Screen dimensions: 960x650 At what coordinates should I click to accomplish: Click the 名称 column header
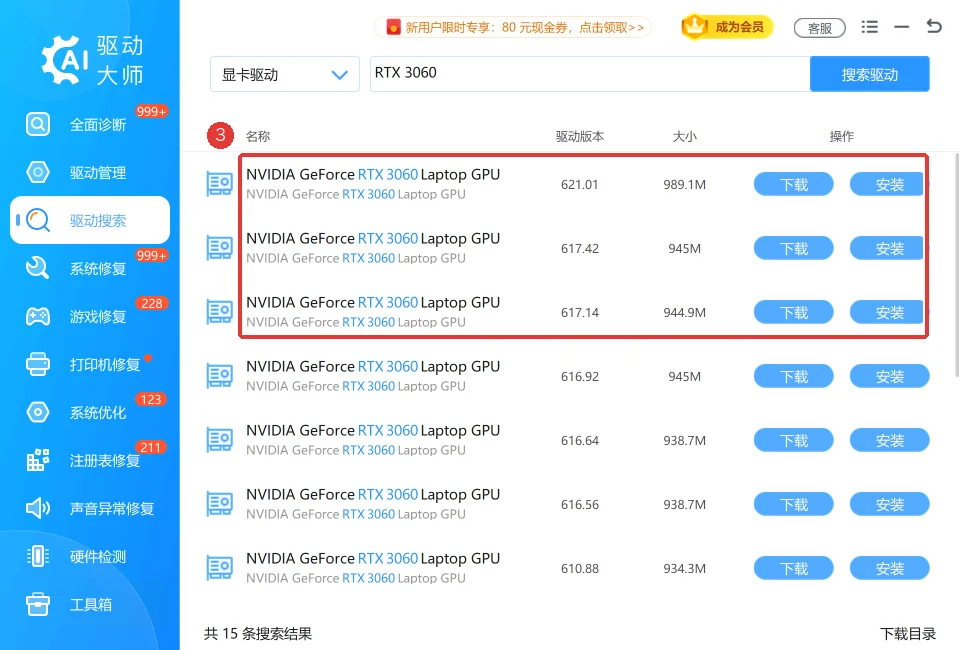pos(258,136)
